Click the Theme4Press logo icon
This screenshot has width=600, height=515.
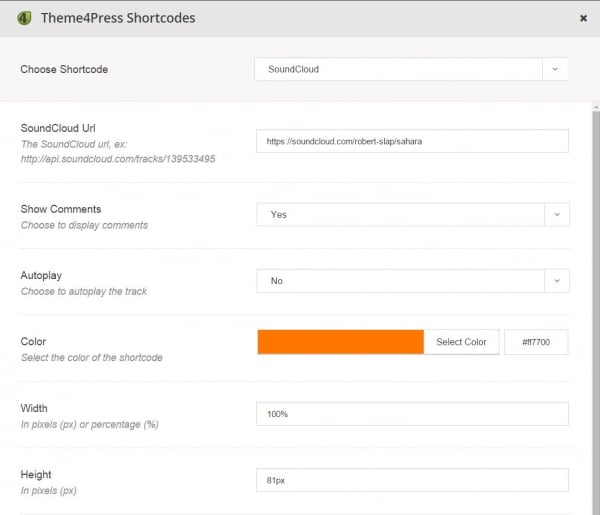(24, 18)
